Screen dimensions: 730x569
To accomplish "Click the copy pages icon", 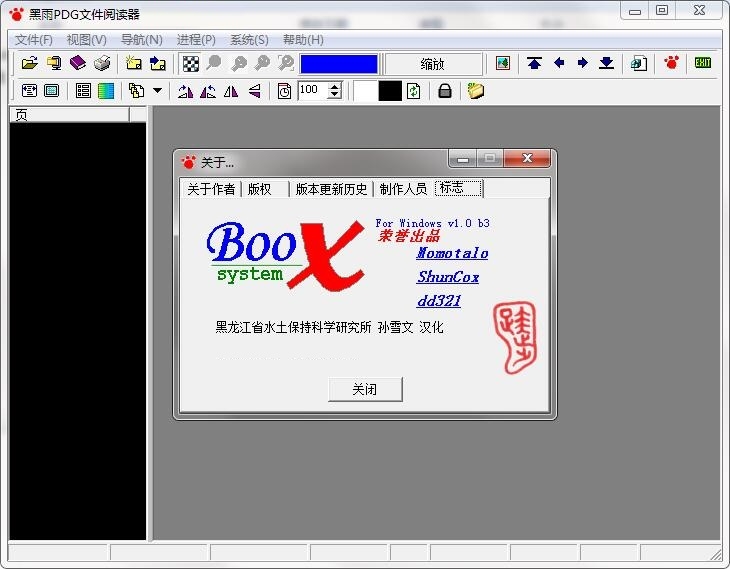I will pos(136,91).
